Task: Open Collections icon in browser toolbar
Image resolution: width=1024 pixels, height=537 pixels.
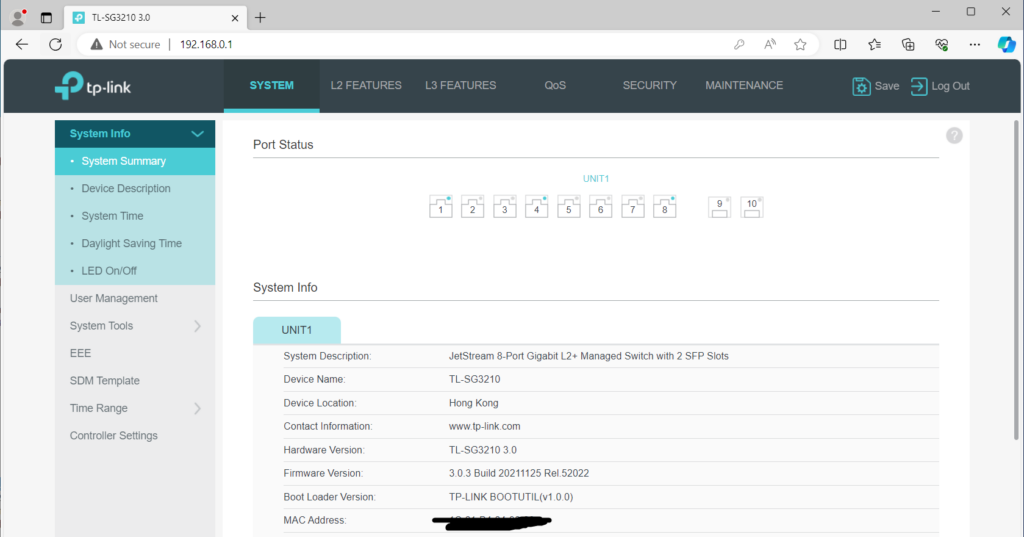Action: (908, 44)
